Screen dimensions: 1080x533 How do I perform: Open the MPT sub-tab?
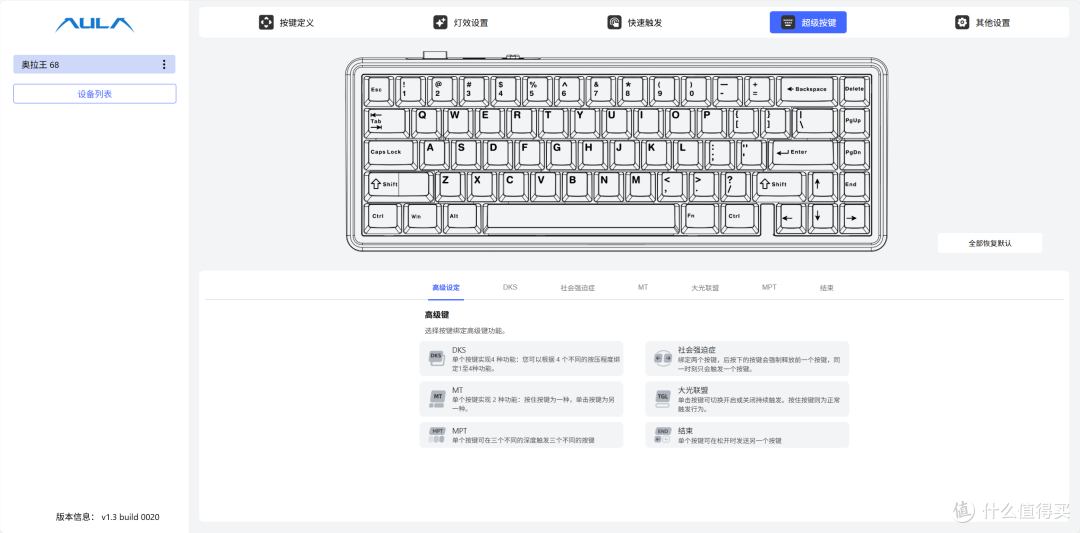[x=769, y=287]
